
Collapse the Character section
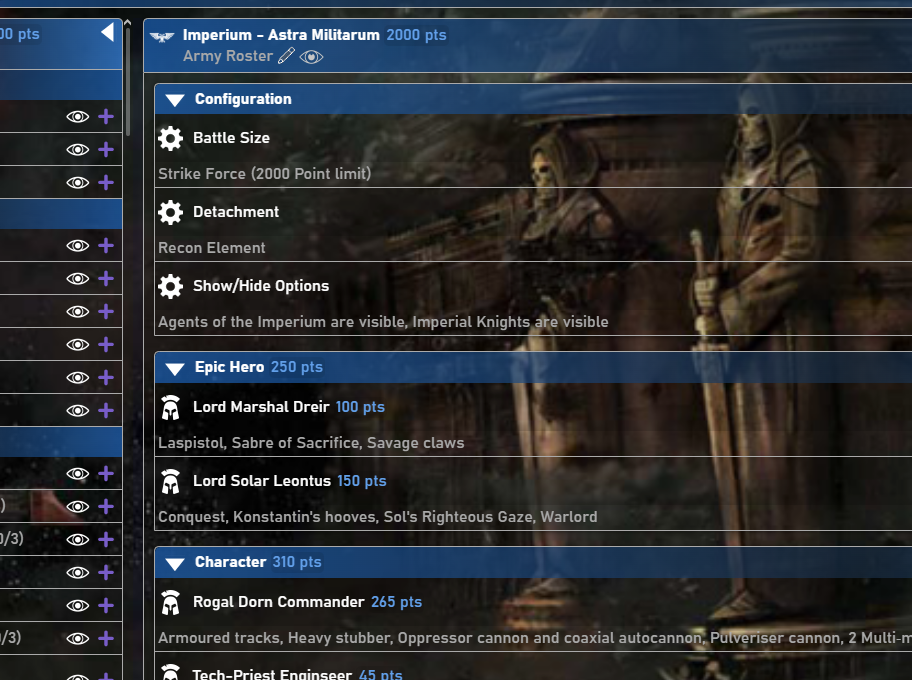point(174,563)
